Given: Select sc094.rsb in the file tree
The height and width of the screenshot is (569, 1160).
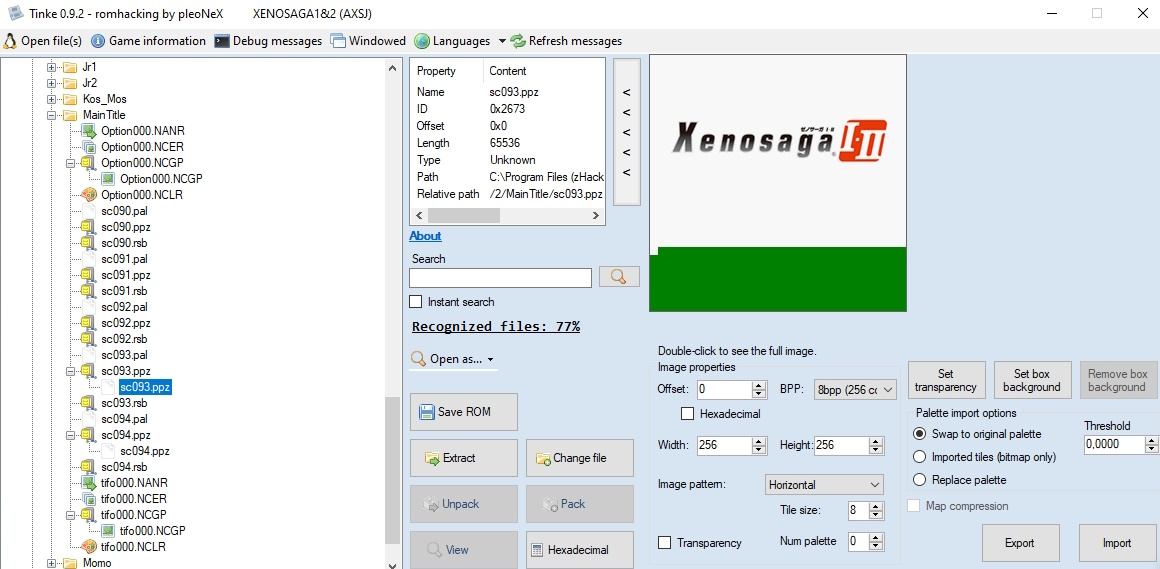Looking at the screenshot, I should click(x=124, y=467).
